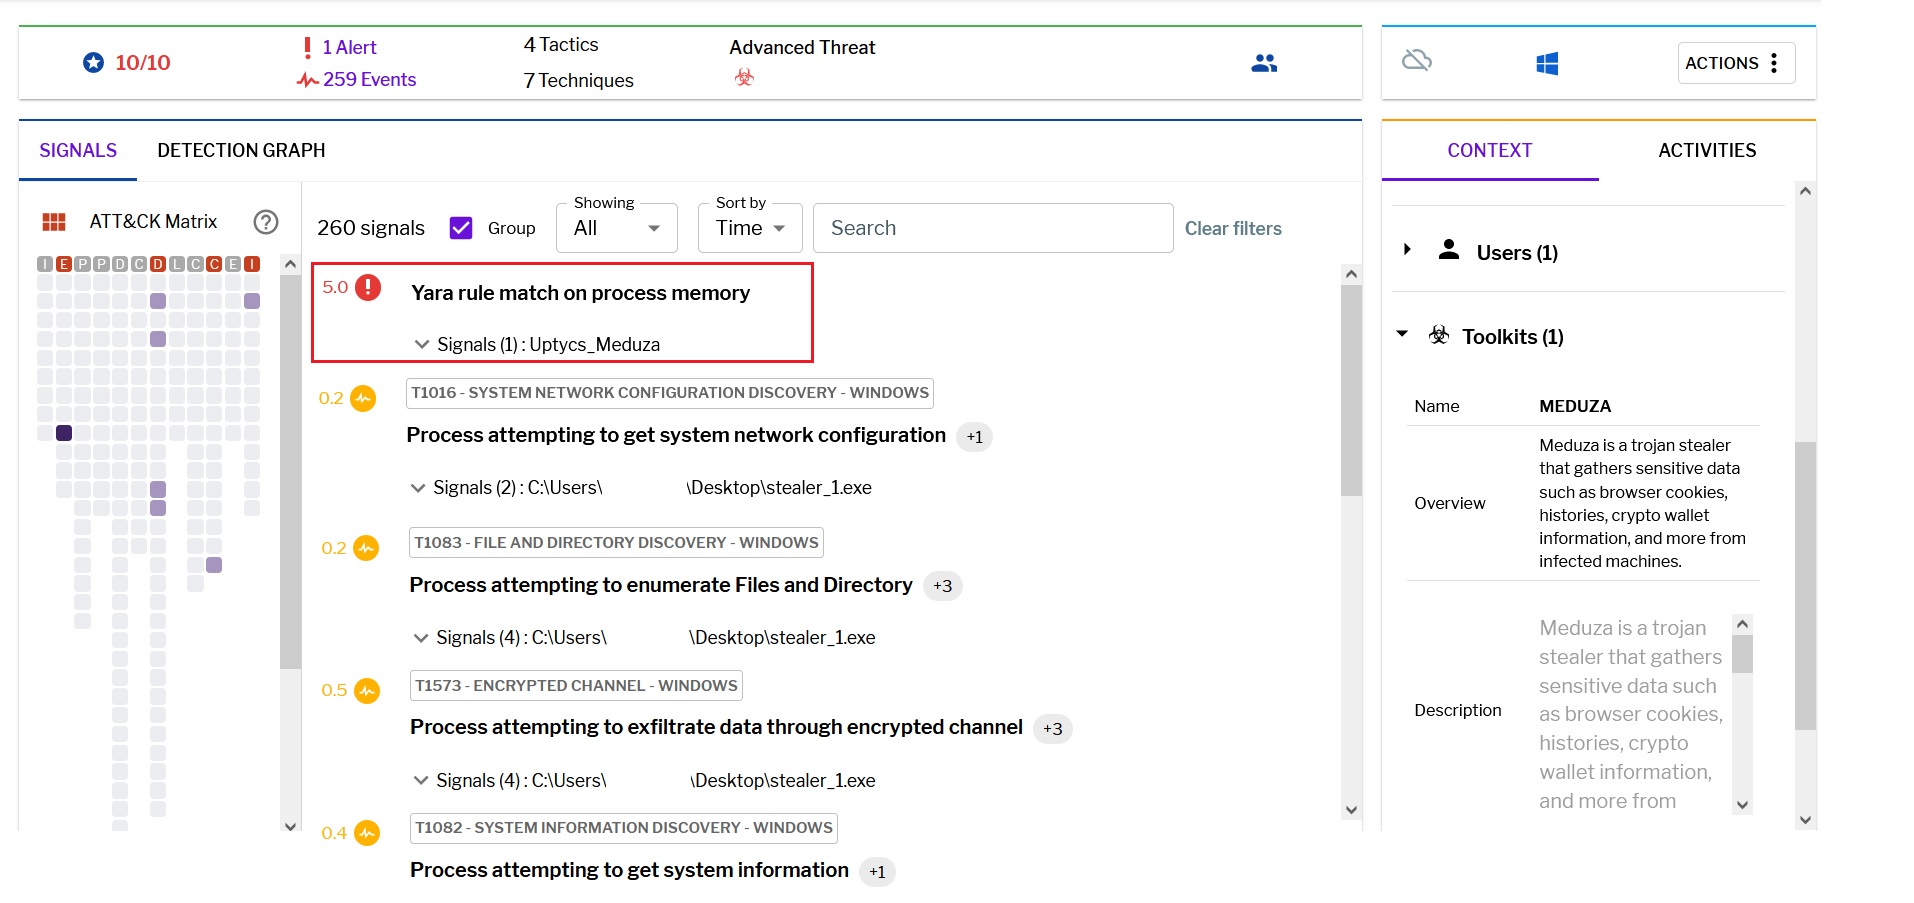
Task: Open the Sort by Time dropdown
Action: 748,228
